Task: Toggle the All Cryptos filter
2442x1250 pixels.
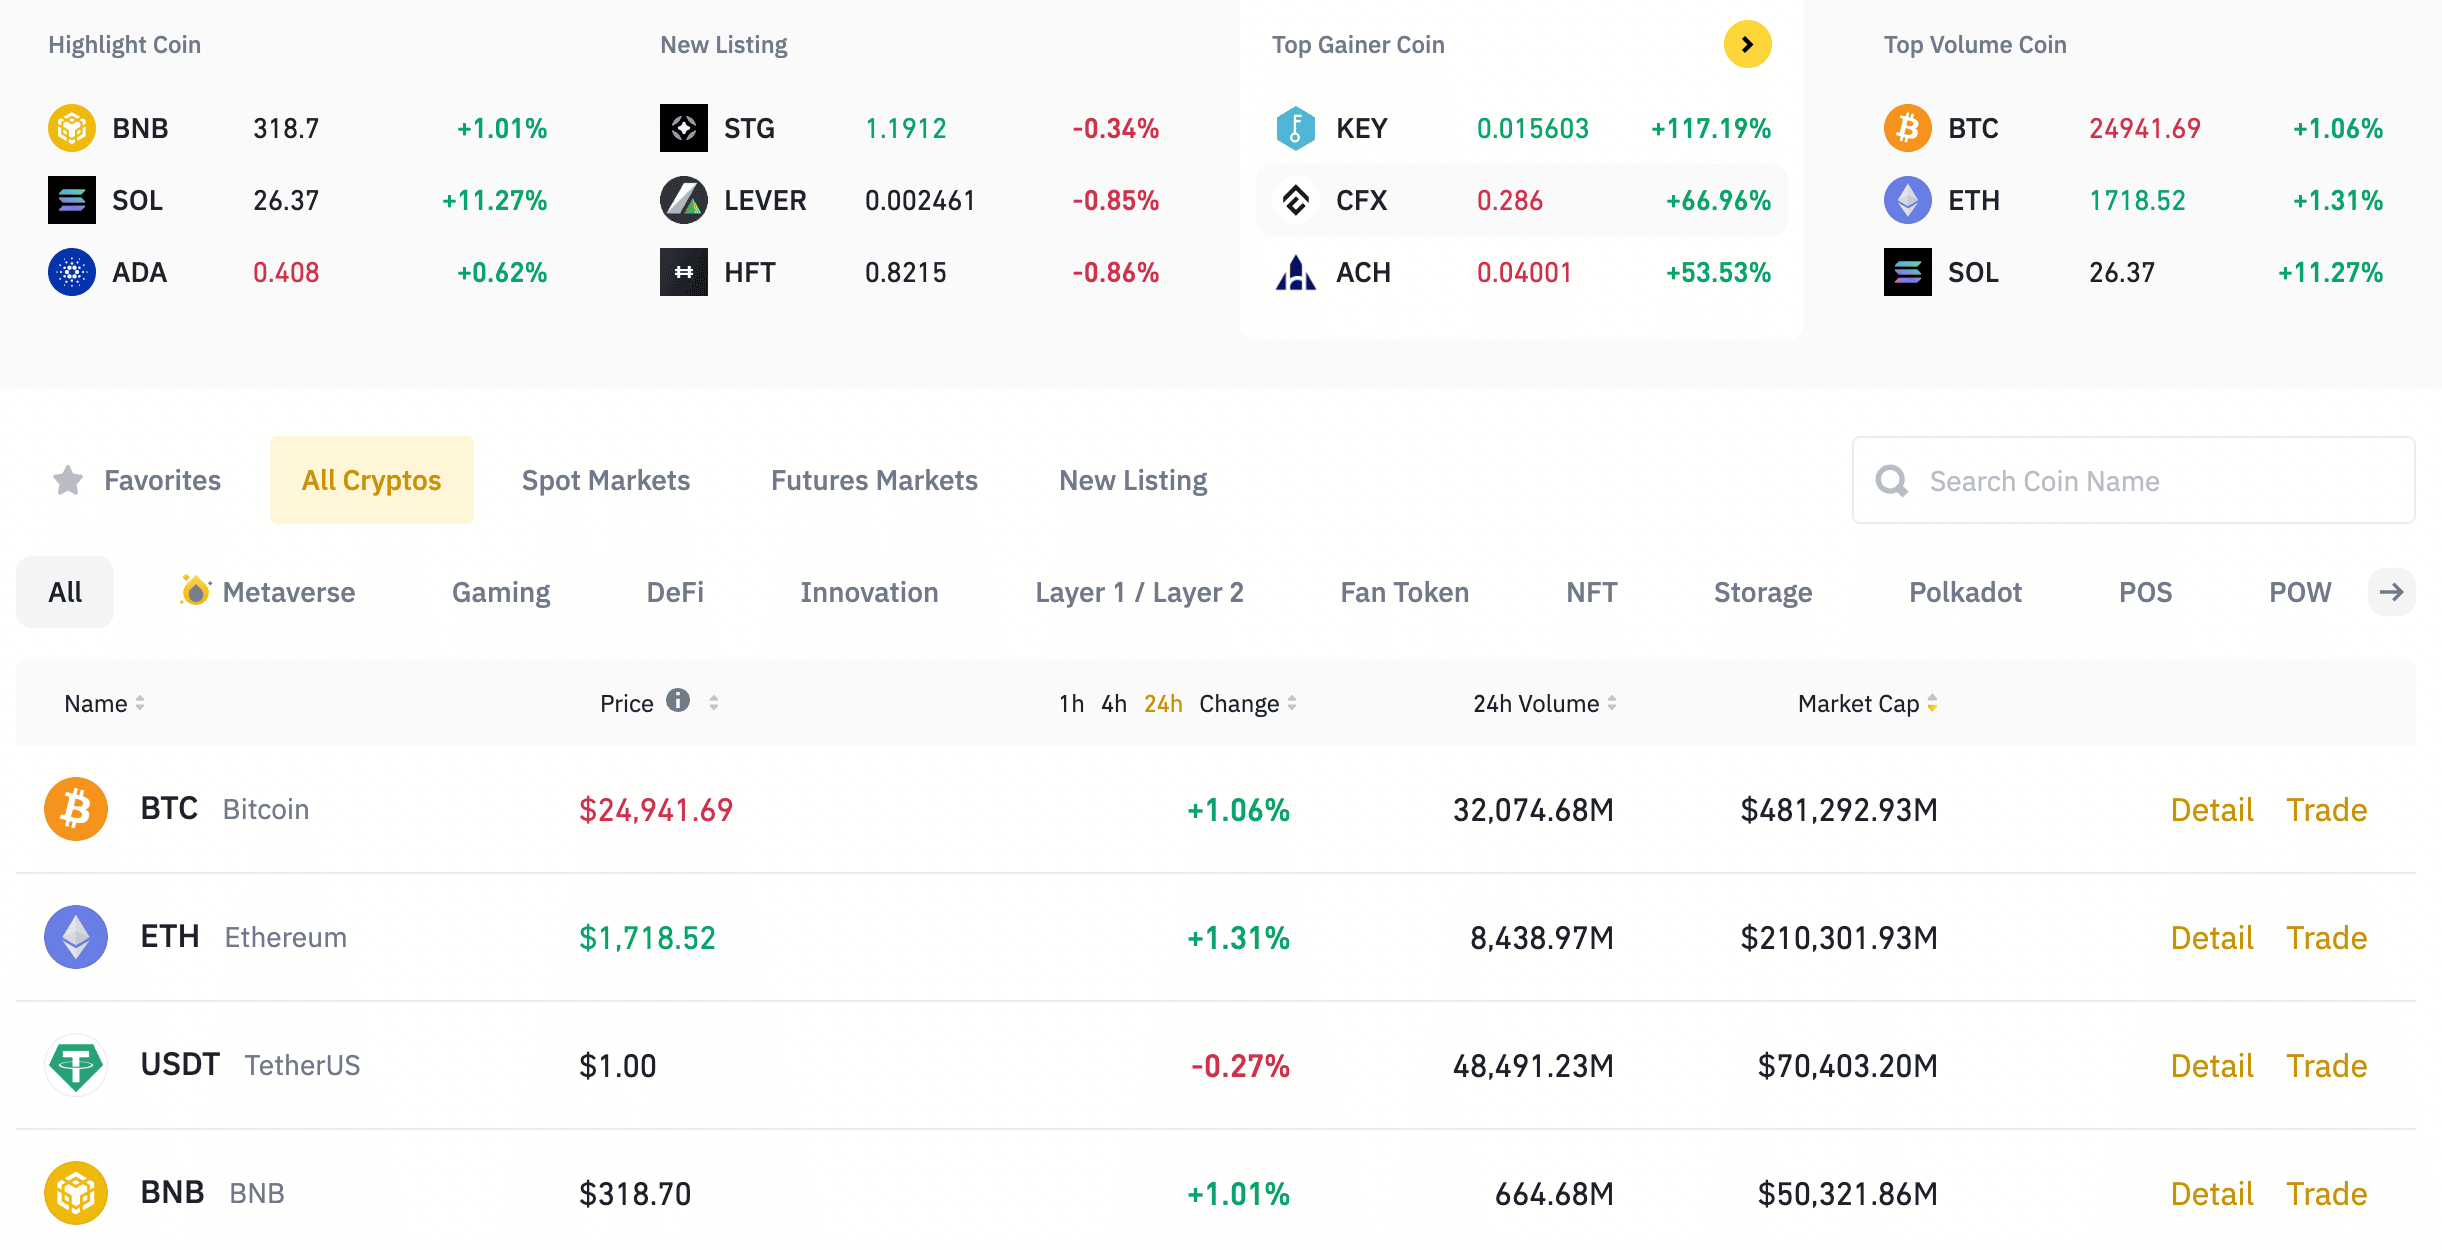Action: click(371, 480)
